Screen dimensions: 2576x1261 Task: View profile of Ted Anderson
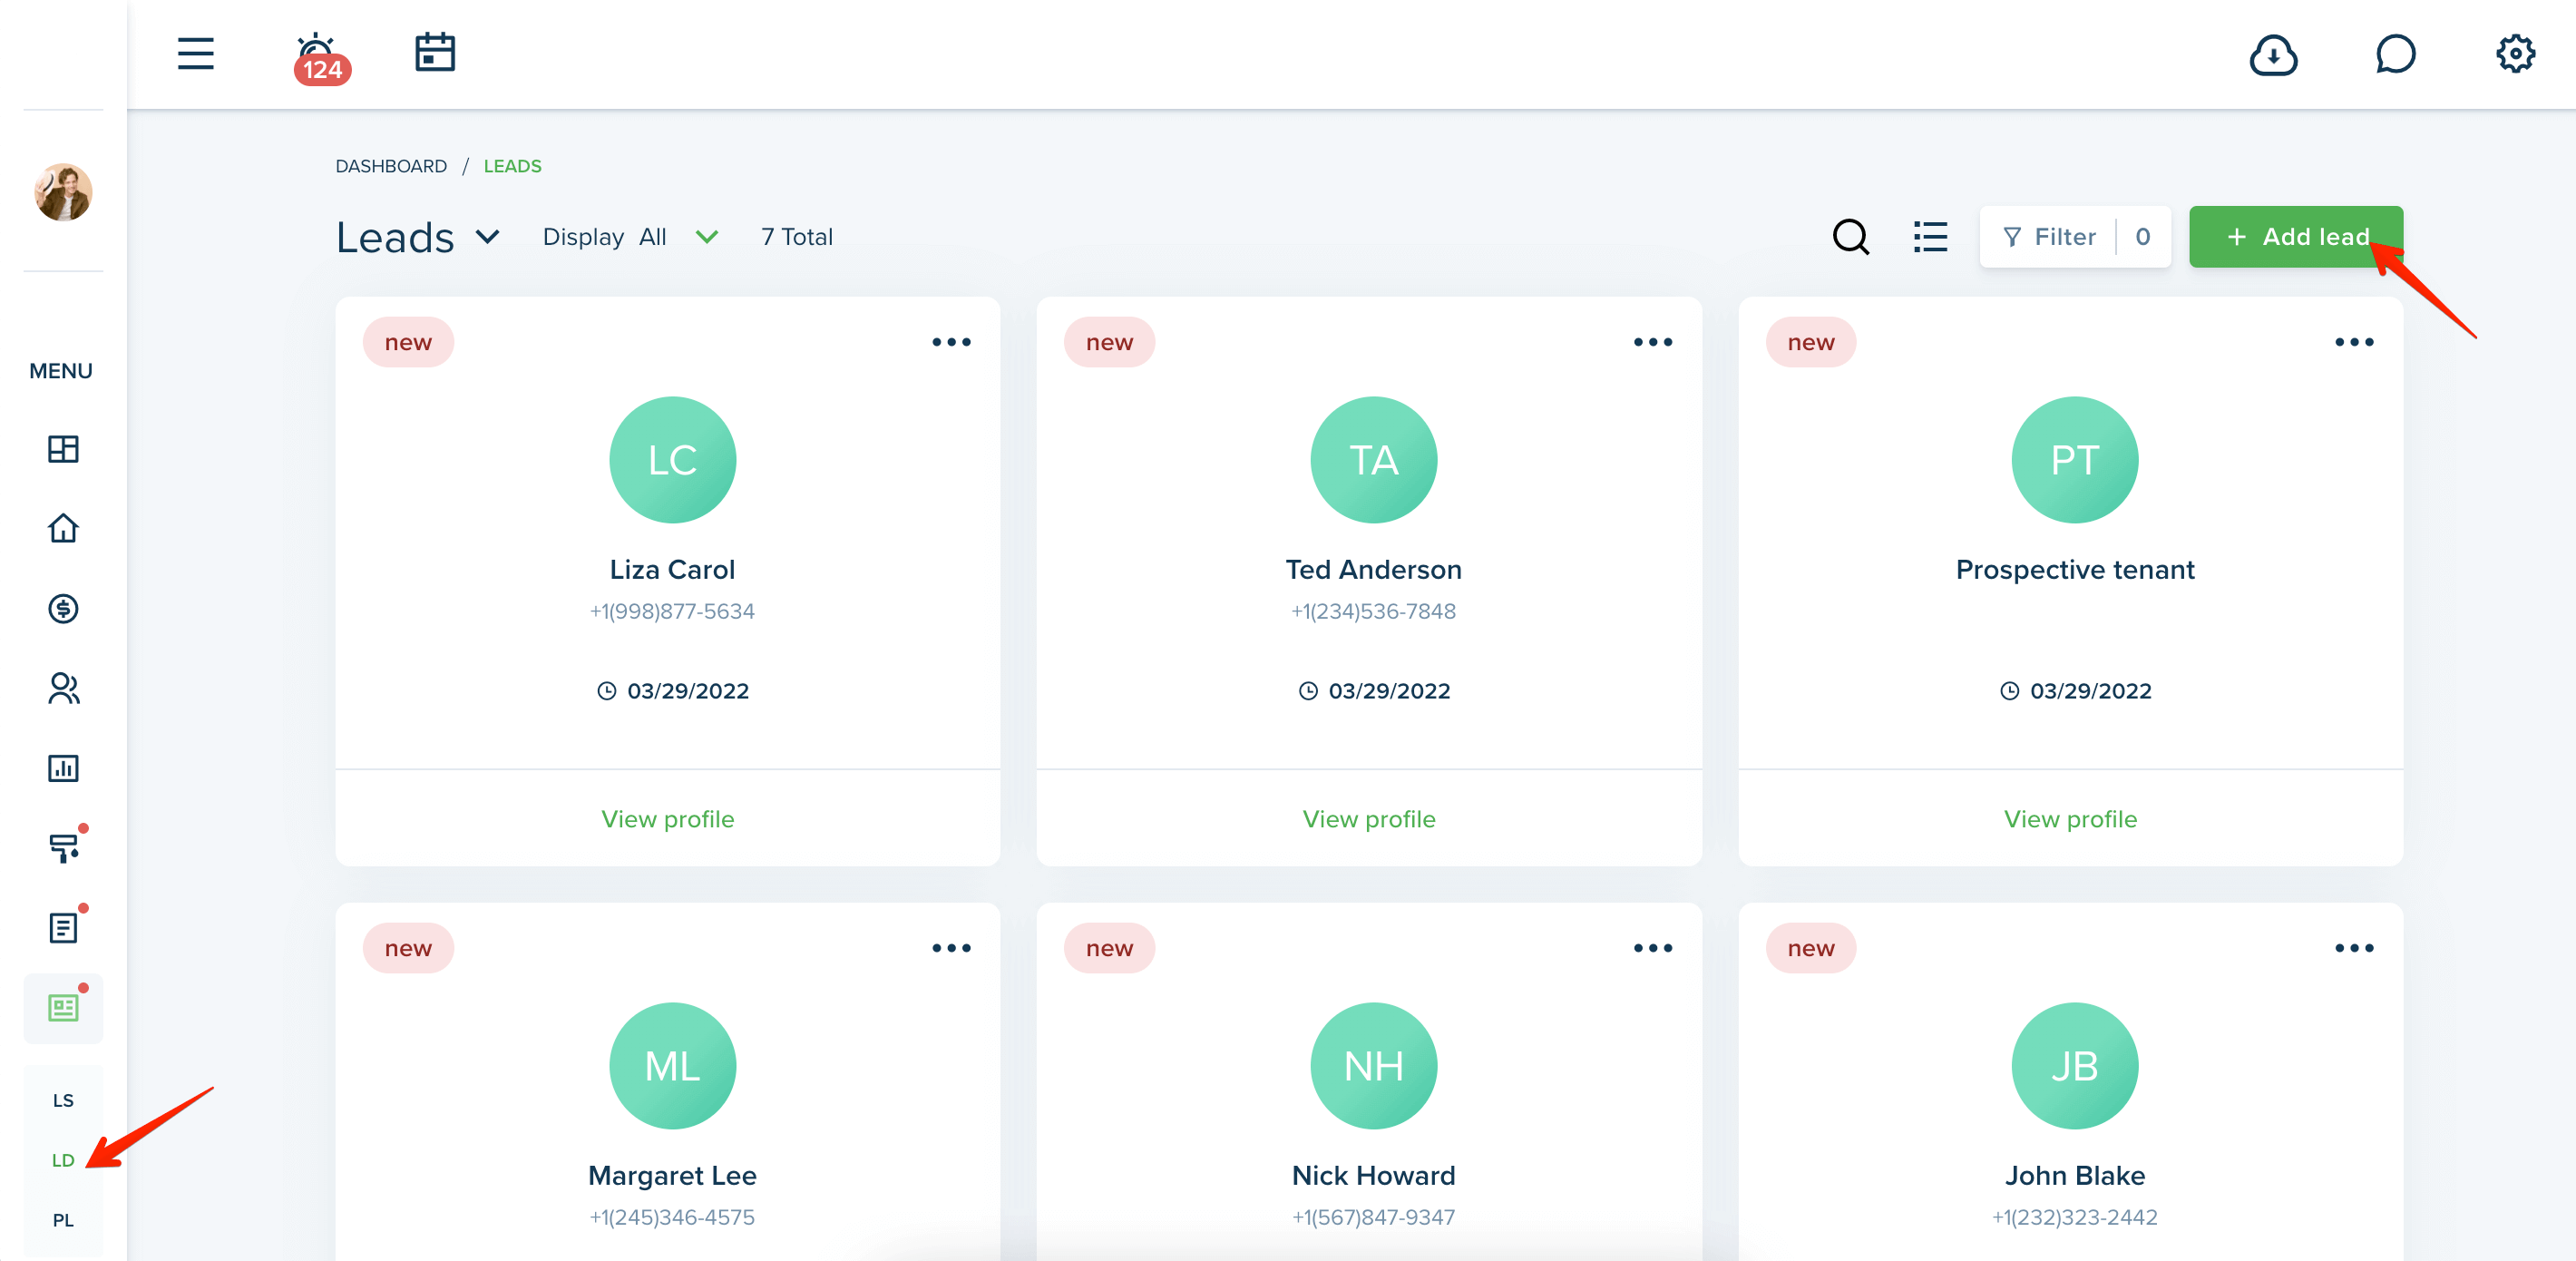(x=1369, y=819)
